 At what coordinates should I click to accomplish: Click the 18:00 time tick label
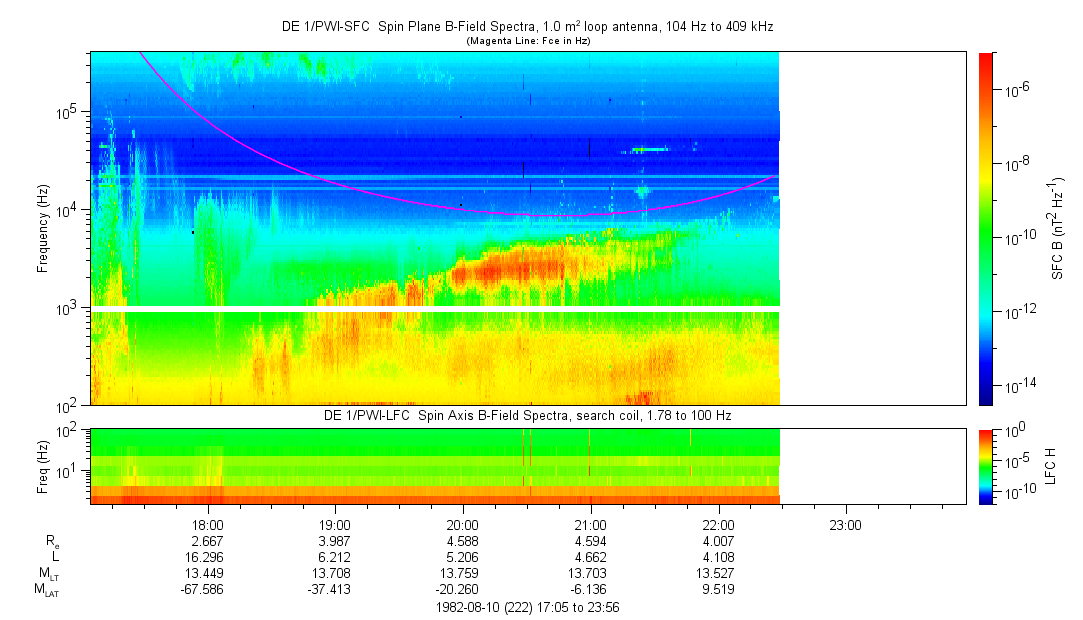coord(207,524)
